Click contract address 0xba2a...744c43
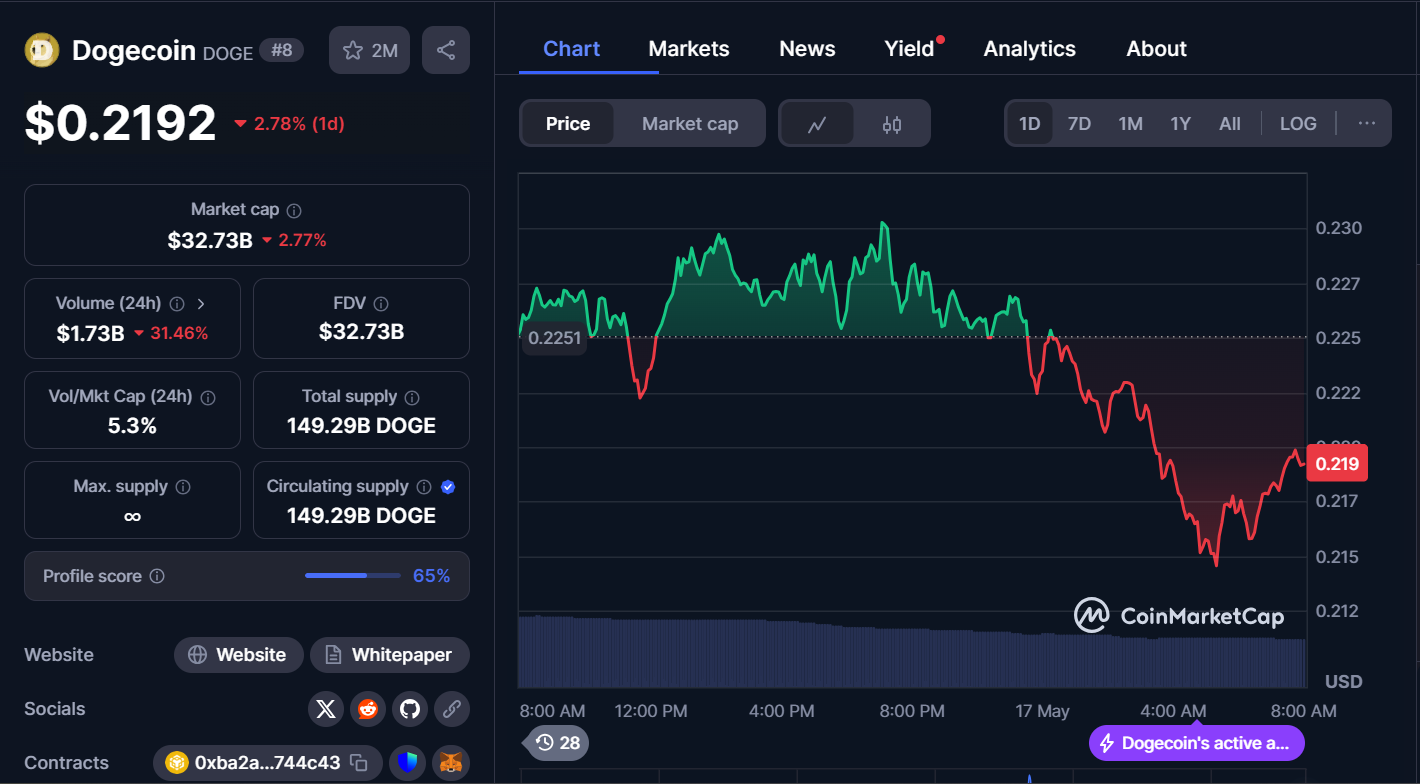 point(267,763)
